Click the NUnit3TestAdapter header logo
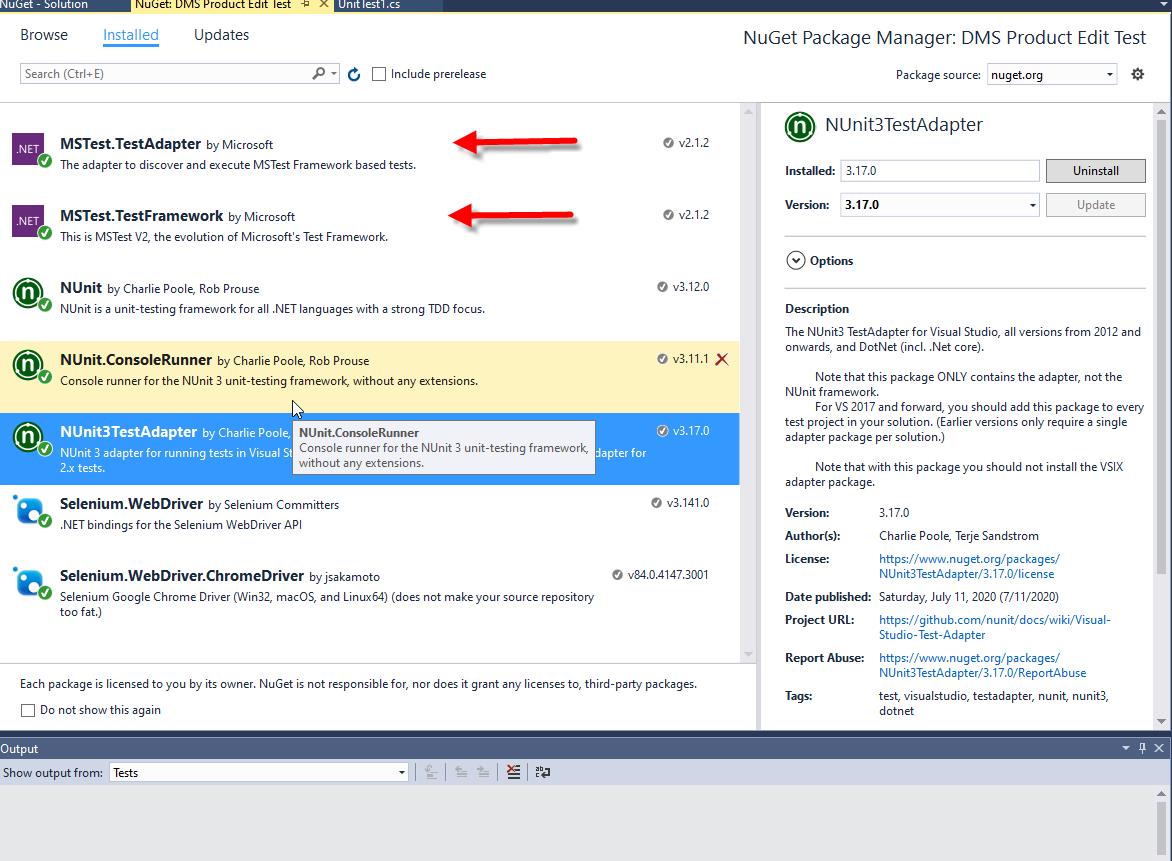Viewport: 1172px width, 861px height. tap(800, 126)
